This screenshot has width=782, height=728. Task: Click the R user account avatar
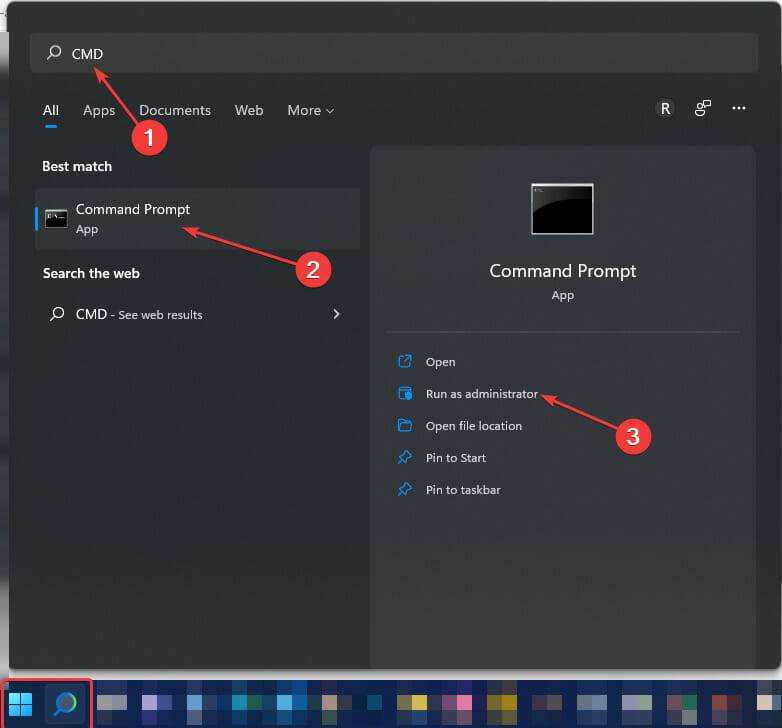[665, 109]
